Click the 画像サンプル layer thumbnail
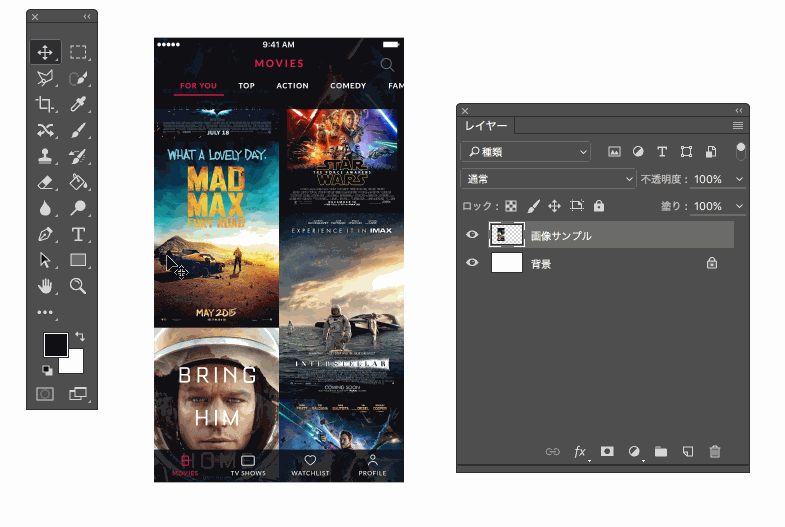The height and width of the screenshot is (527, 785). [x=507, y=235]
